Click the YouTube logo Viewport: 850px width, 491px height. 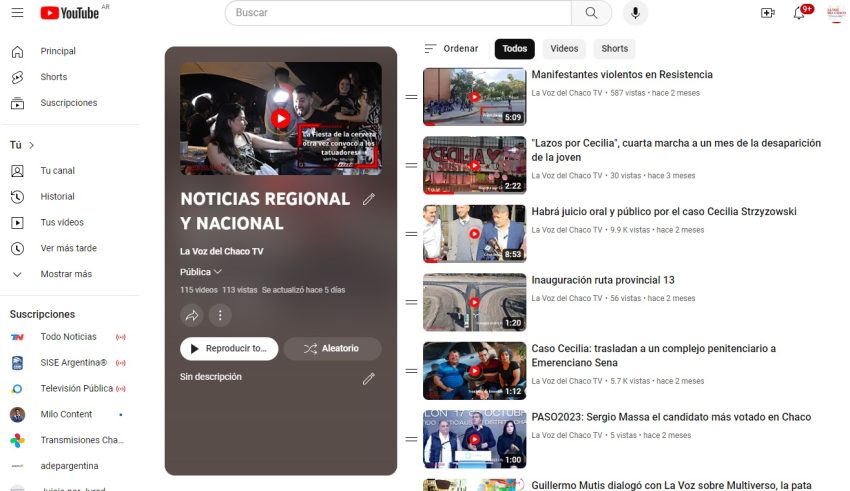(x=70, y=12)
